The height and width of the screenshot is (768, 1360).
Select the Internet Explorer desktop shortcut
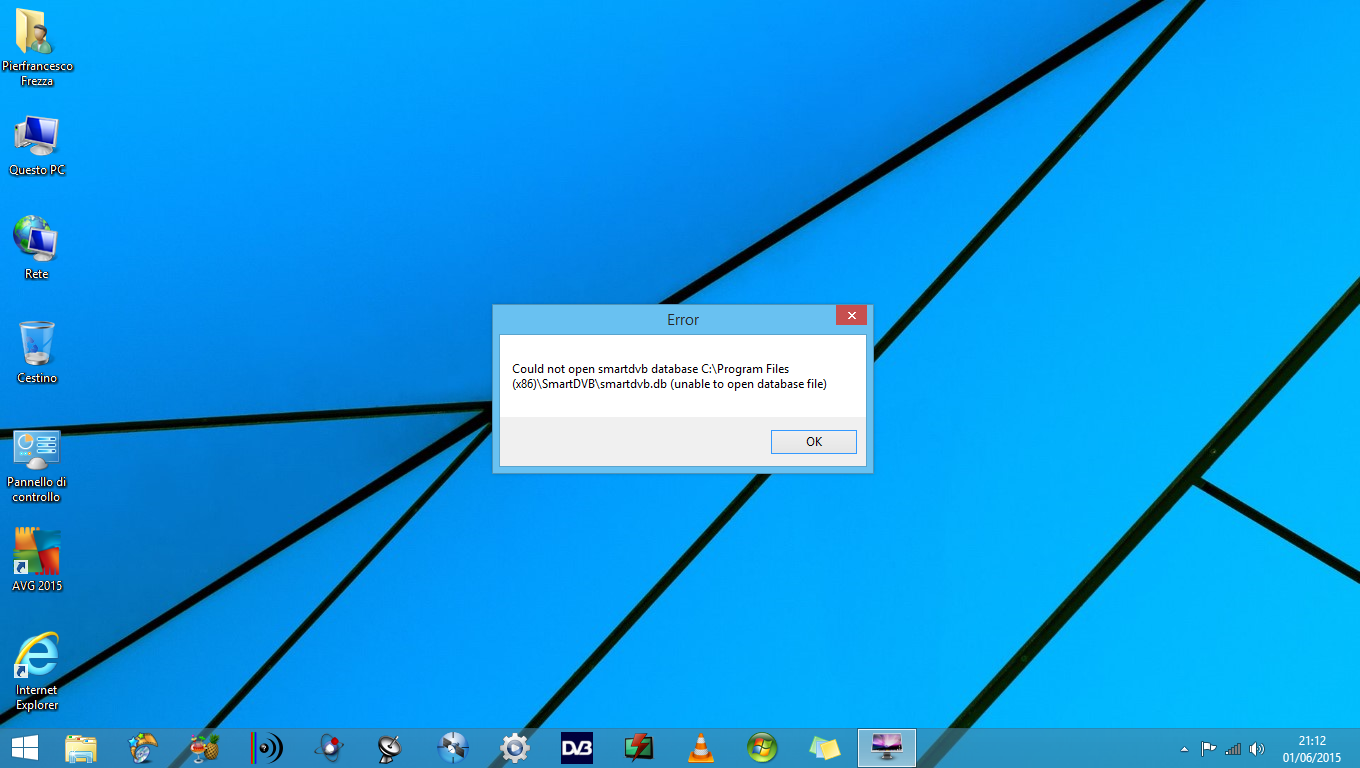(x=37, y=671)
